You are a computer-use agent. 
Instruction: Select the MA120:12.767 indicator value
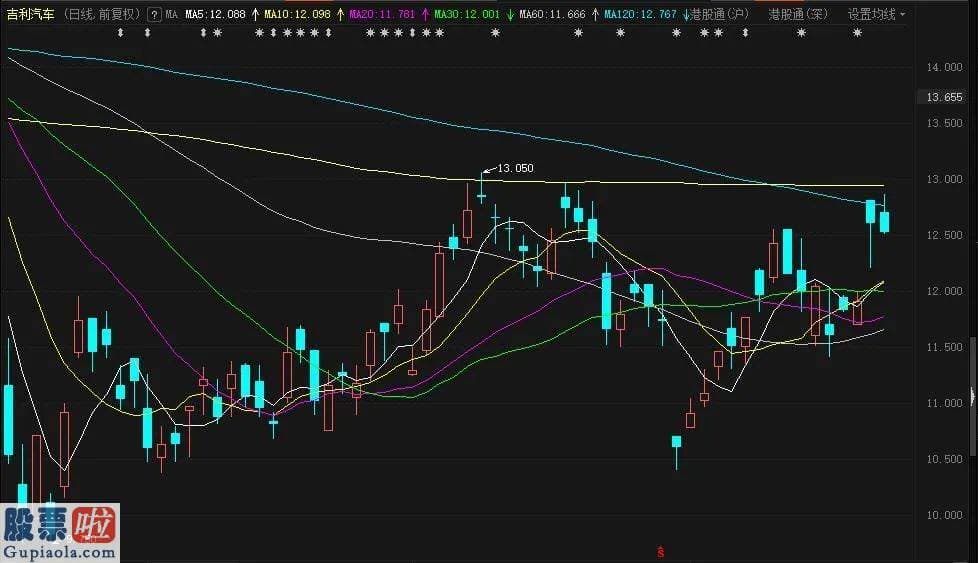coord(641,14)
